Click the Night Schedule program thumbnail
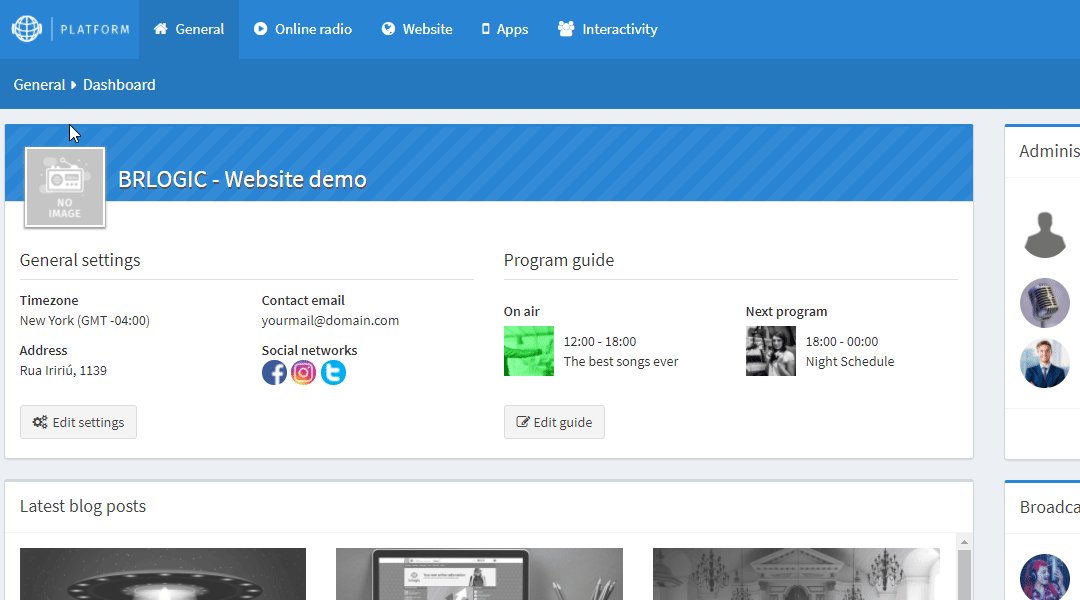Viewport: 1080px width, 600px height. pos(771,351)
